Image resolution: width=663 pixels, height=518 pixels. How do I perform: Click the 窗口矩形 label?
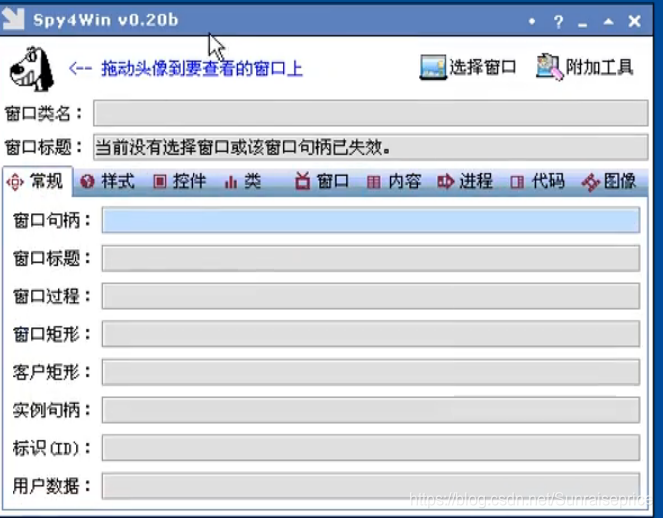point(52,334)
